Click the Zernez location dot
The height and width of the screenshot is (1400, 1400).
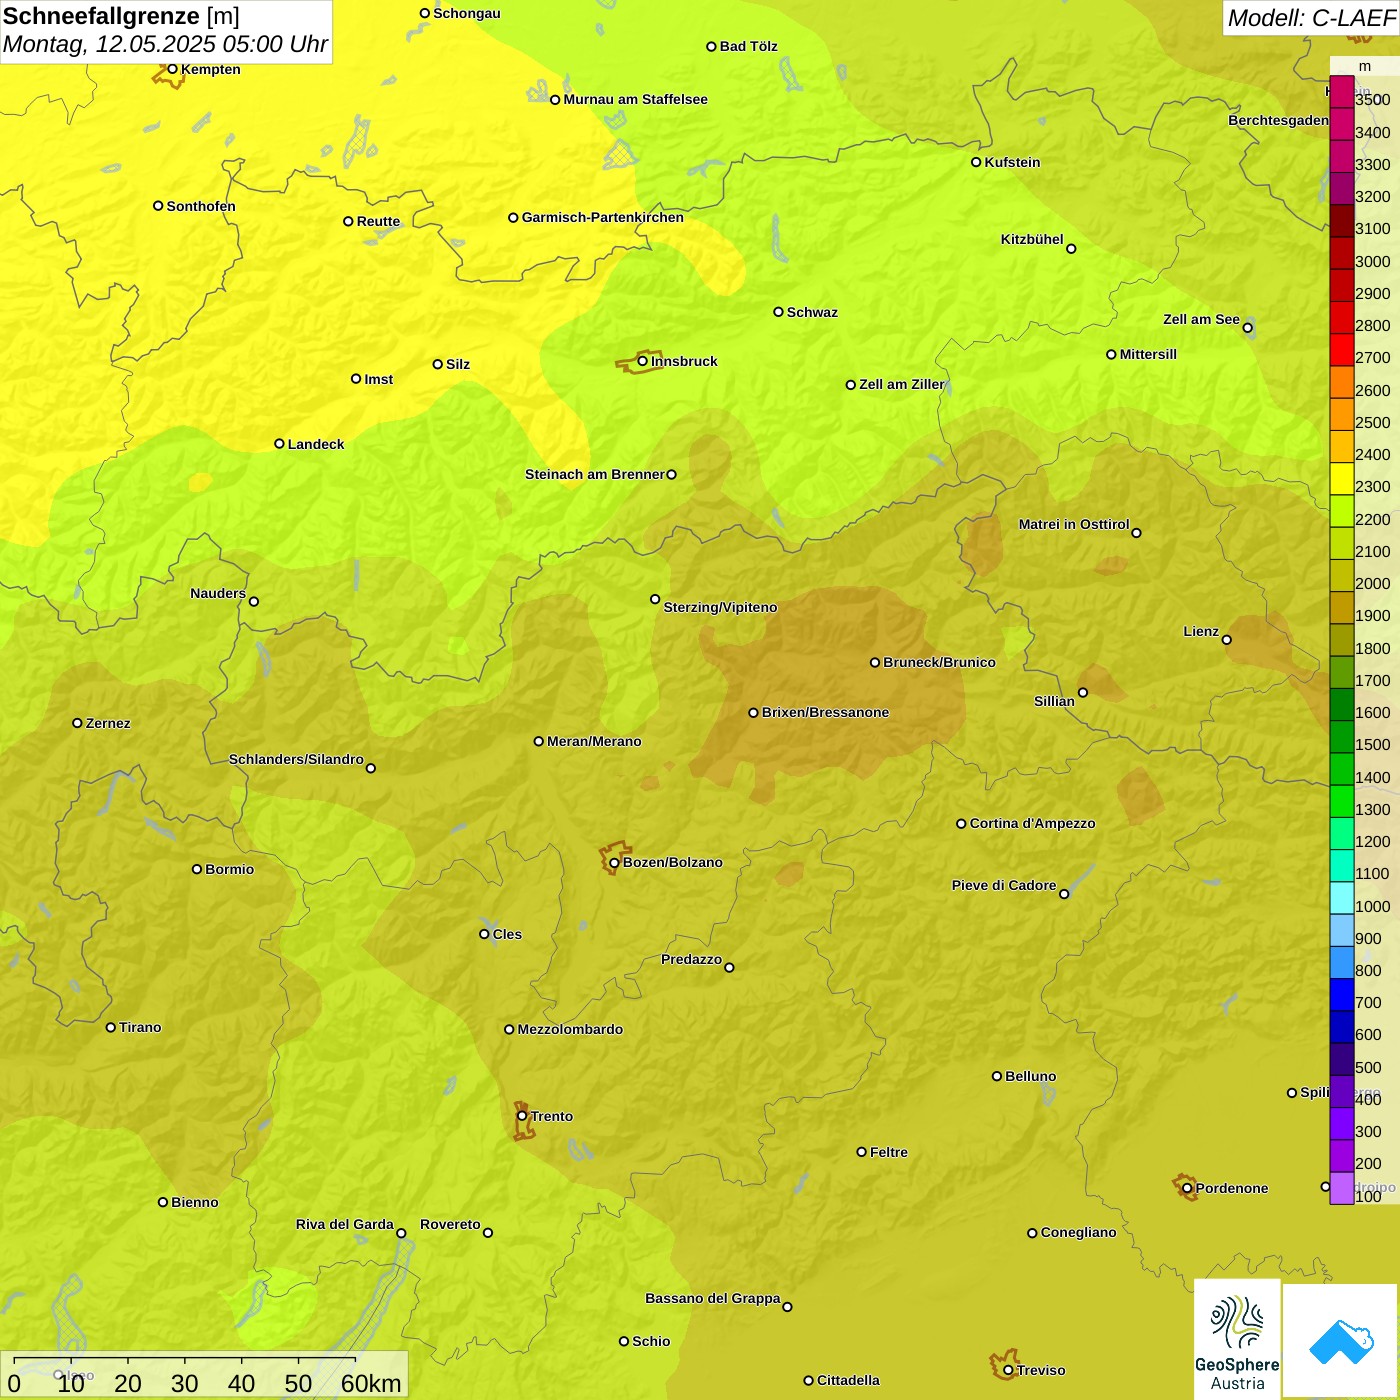[77, 723]
